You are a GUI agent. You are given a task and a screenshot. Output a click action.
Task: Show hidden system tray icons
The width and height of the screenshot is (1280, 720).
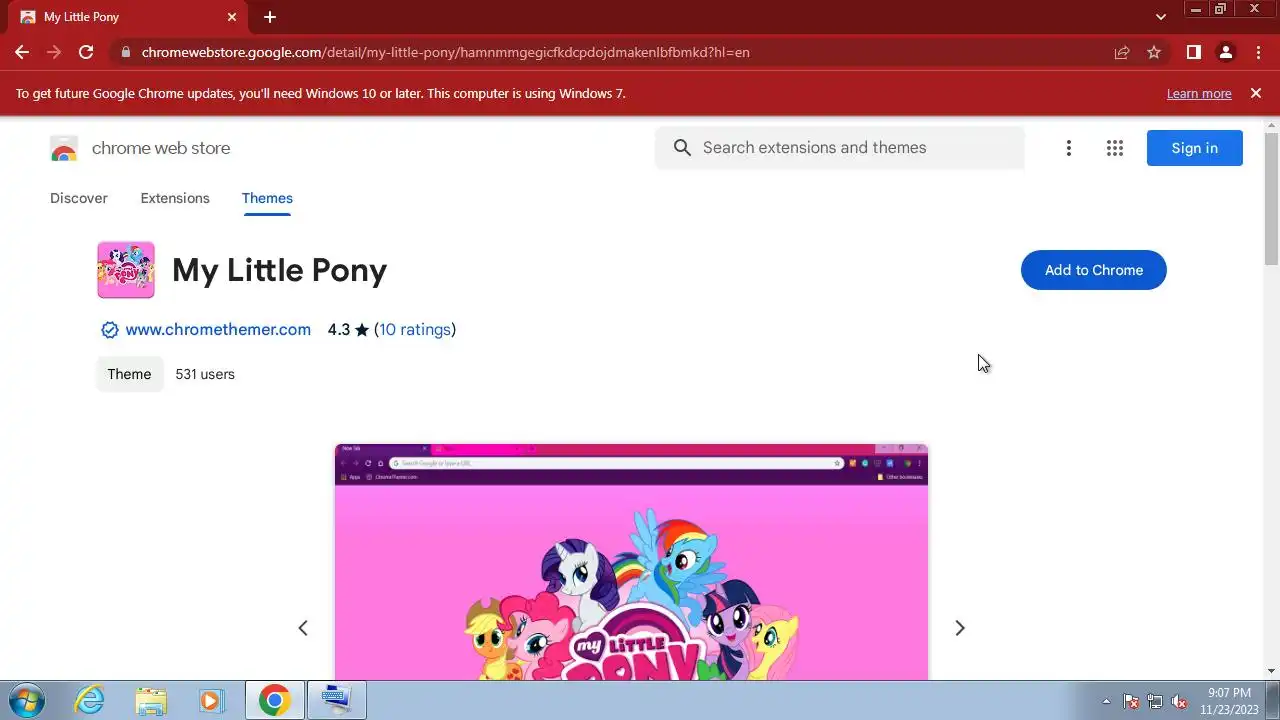click(x=1106, y=701)
